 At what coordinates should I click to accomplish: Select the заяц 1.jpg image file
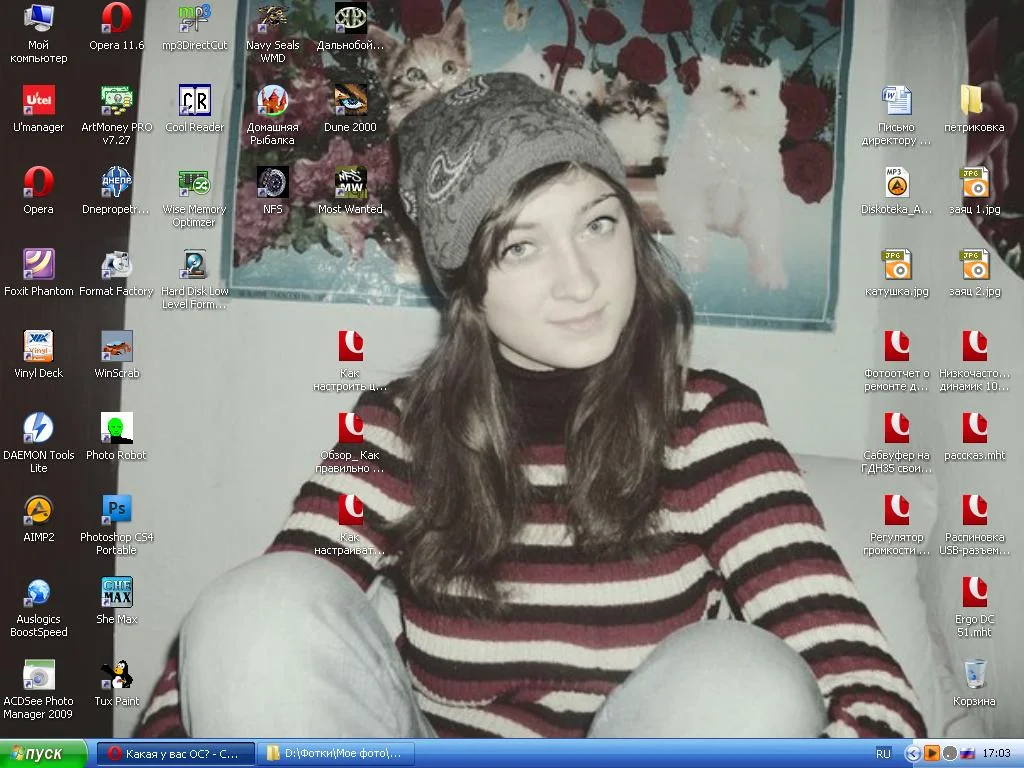click(974, 183)
